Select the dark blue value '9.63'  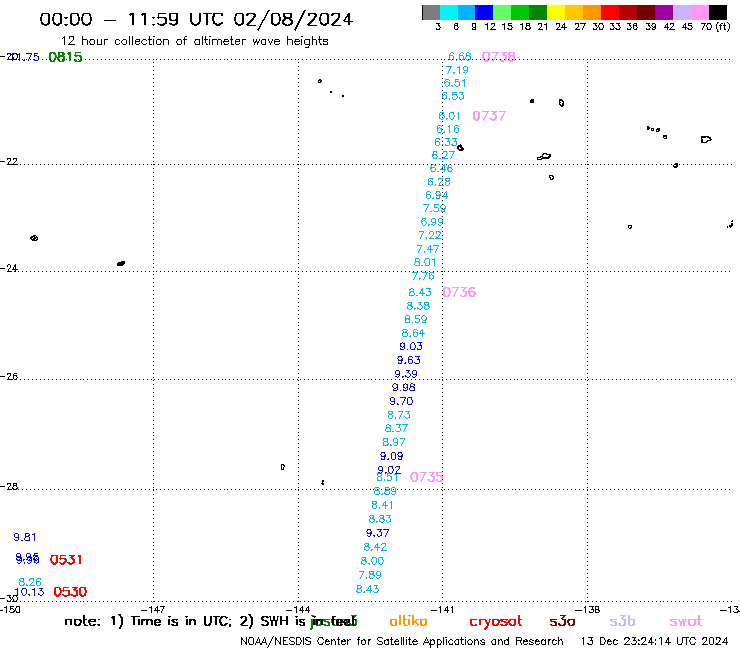click(408, 360)
